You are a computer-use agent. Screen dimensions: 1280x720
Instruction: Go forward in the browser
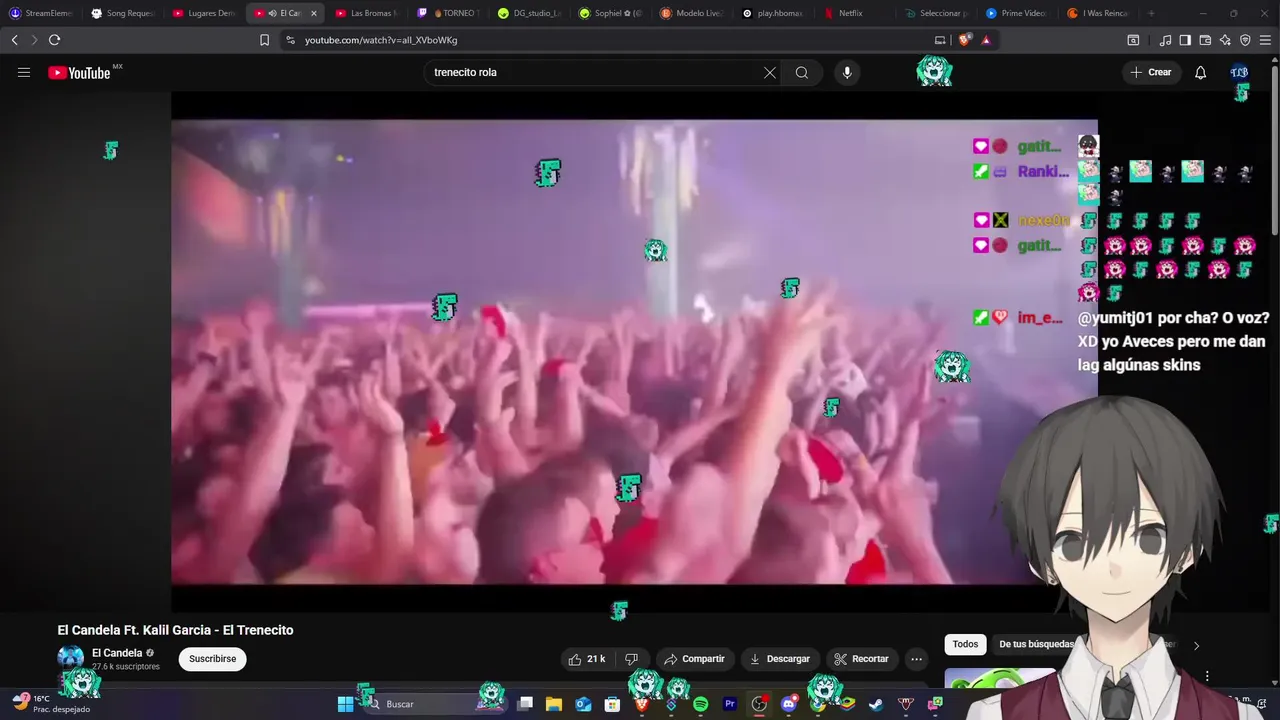(34, 40)
